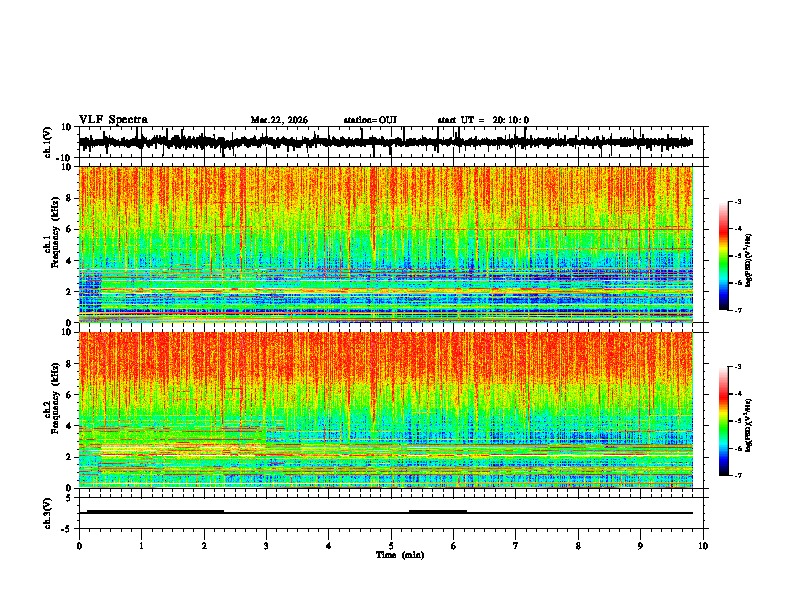The height and width of the screenshot is (612, 792).
Task: Click the time axis tick label "9"
Action: click(640, 546)
